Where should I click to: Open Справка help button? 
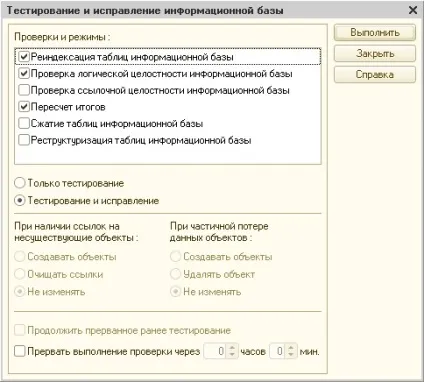tap(375, 74)
